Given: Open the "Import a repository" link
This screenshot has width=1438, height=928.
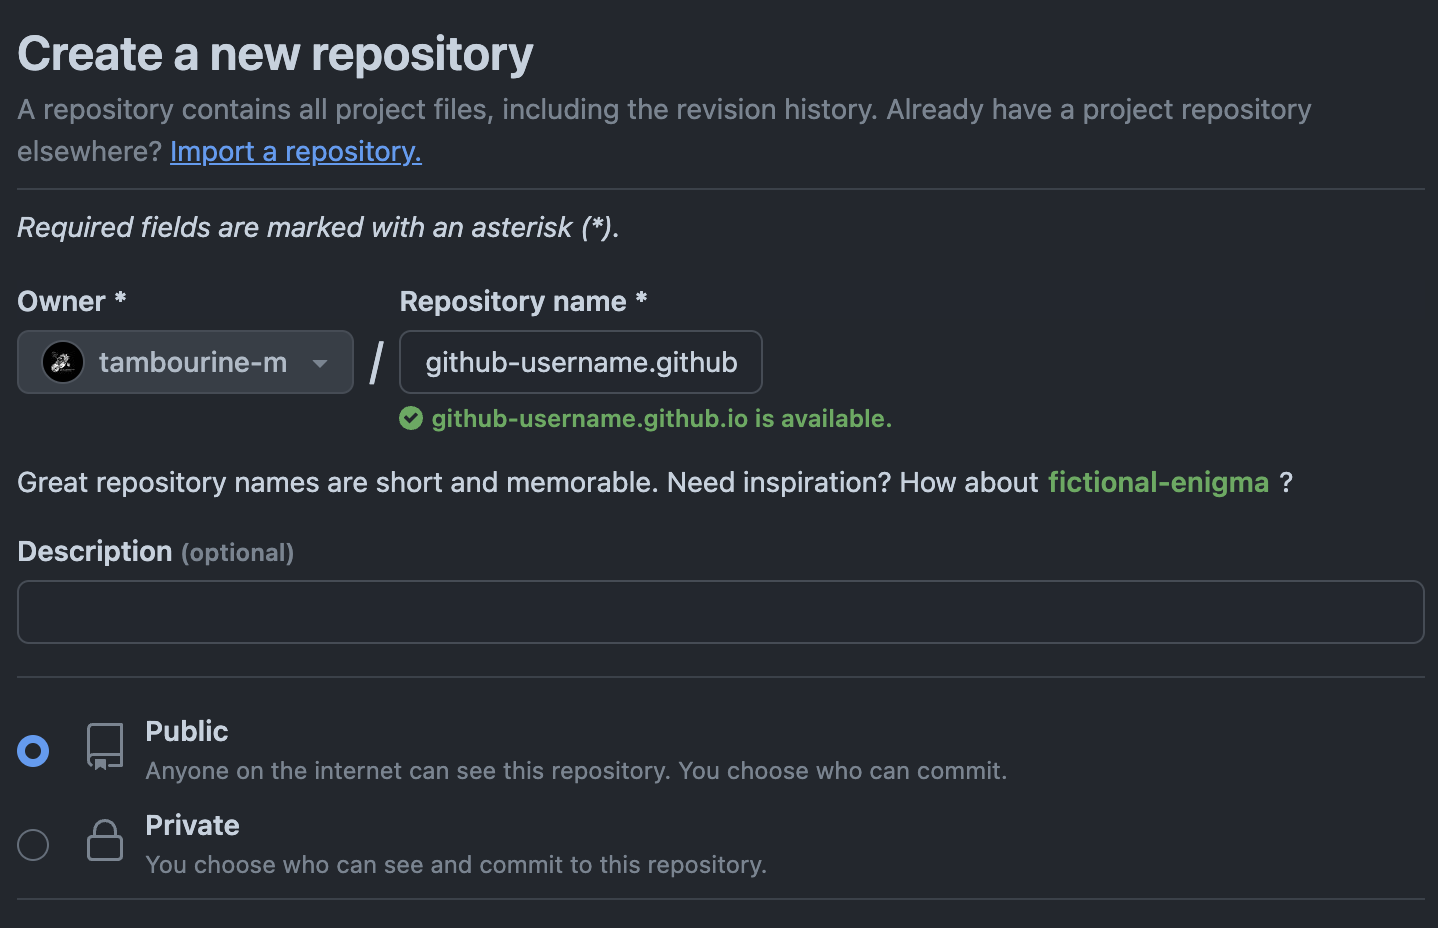Looking at the screenshot, I should (295, 151).
